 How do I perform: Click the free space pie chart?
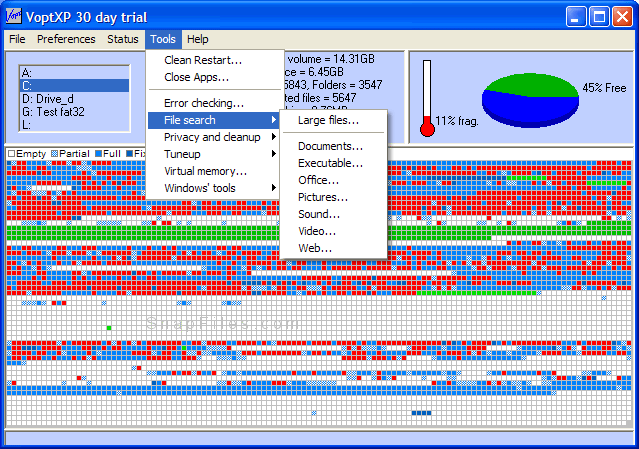(530, 100)
